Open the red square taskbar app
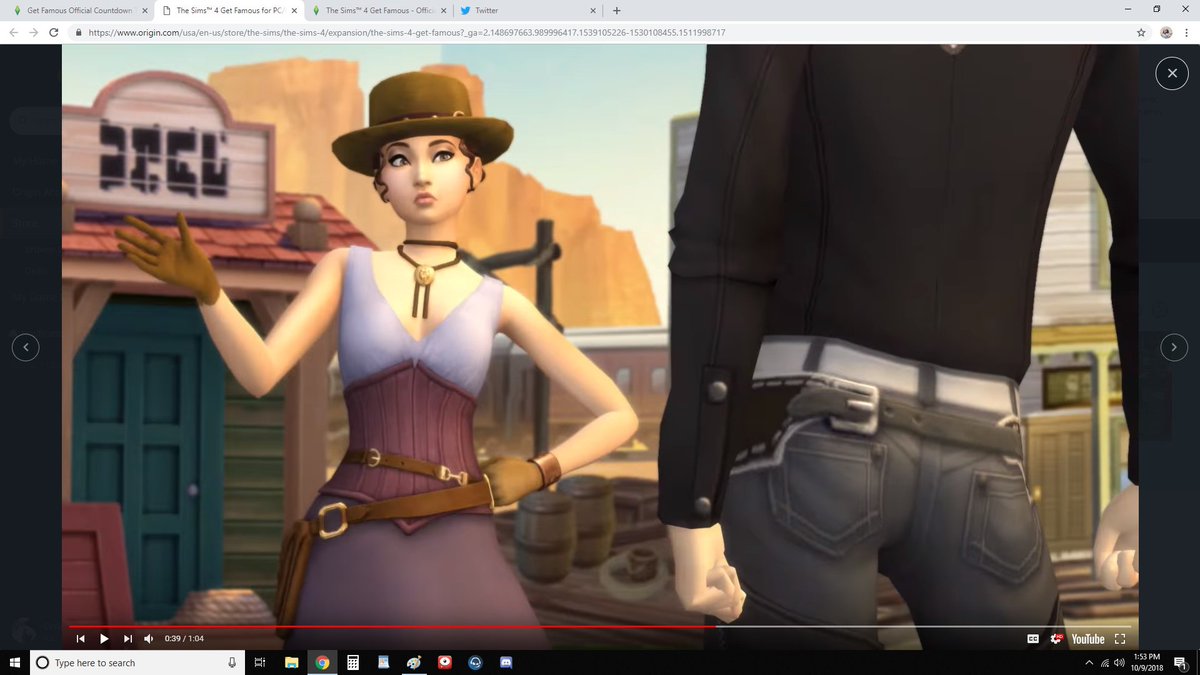The image size is (1200, 675). tap(445, 662)
